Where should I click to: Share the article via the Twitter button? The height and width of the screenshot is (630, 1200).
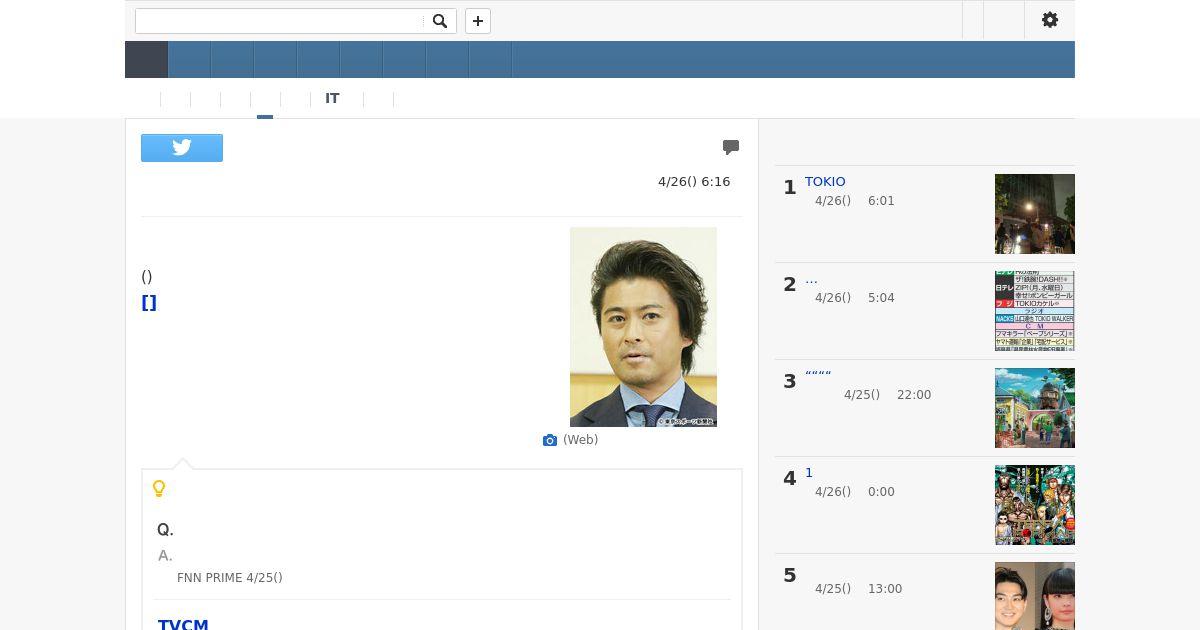182,148
